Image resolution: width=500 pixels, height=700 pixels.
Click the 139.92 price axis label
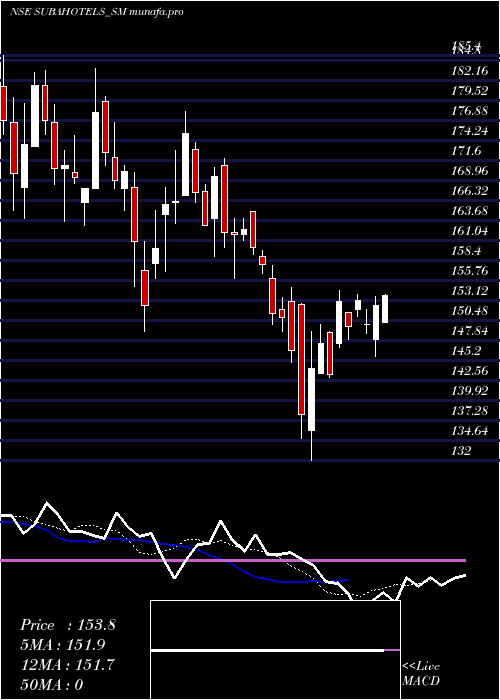coord(470,391)
